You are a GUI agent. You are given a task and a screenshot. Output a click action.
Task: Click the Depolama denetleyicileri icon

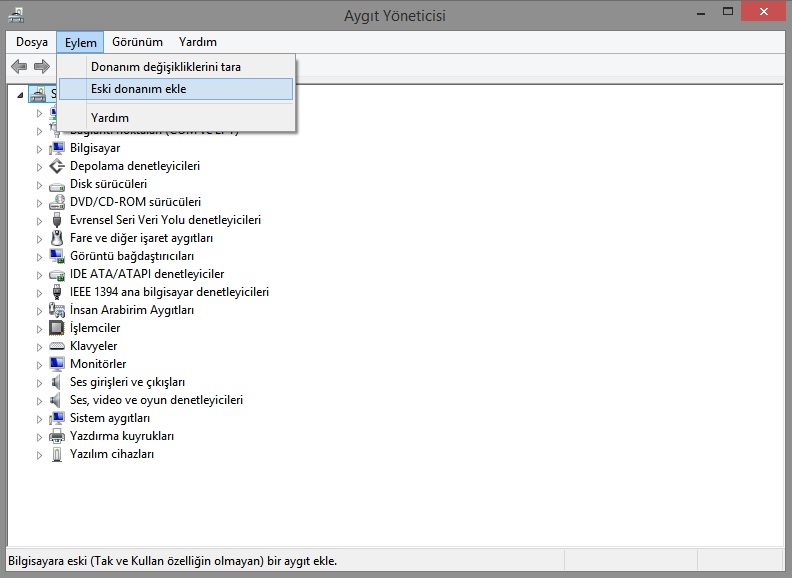pyautogui.click(x=57, y=166)
